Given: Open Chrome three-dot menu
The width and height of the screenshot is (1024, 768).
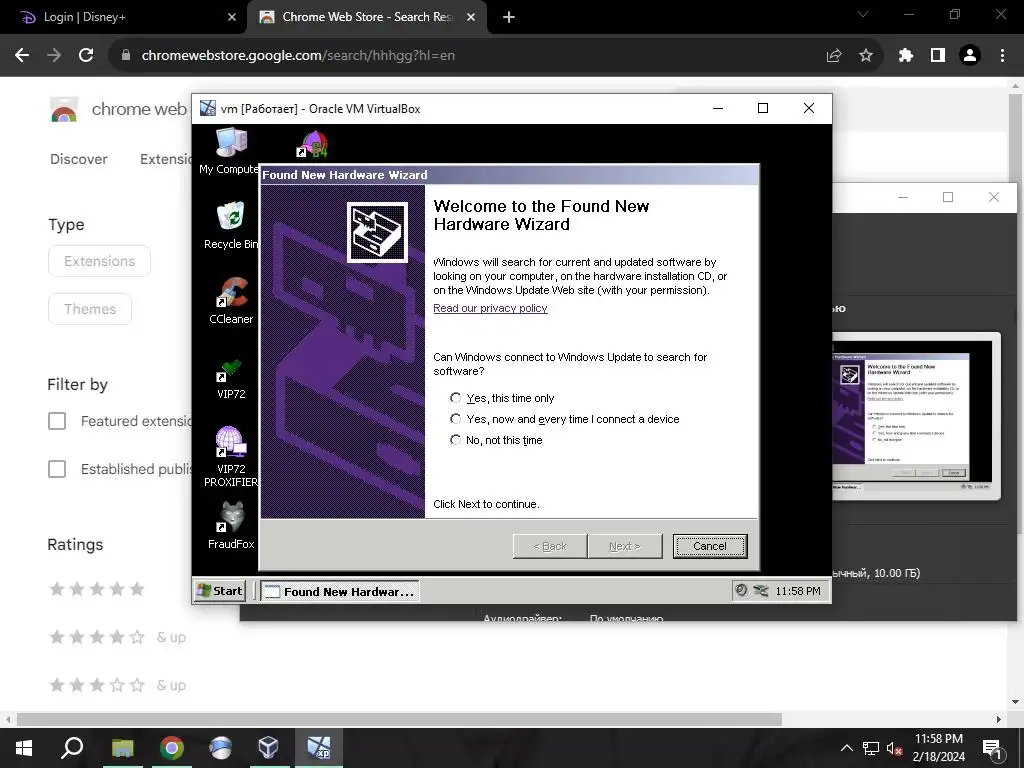Looking at the screenshot, I should [x=1002, y=56].
